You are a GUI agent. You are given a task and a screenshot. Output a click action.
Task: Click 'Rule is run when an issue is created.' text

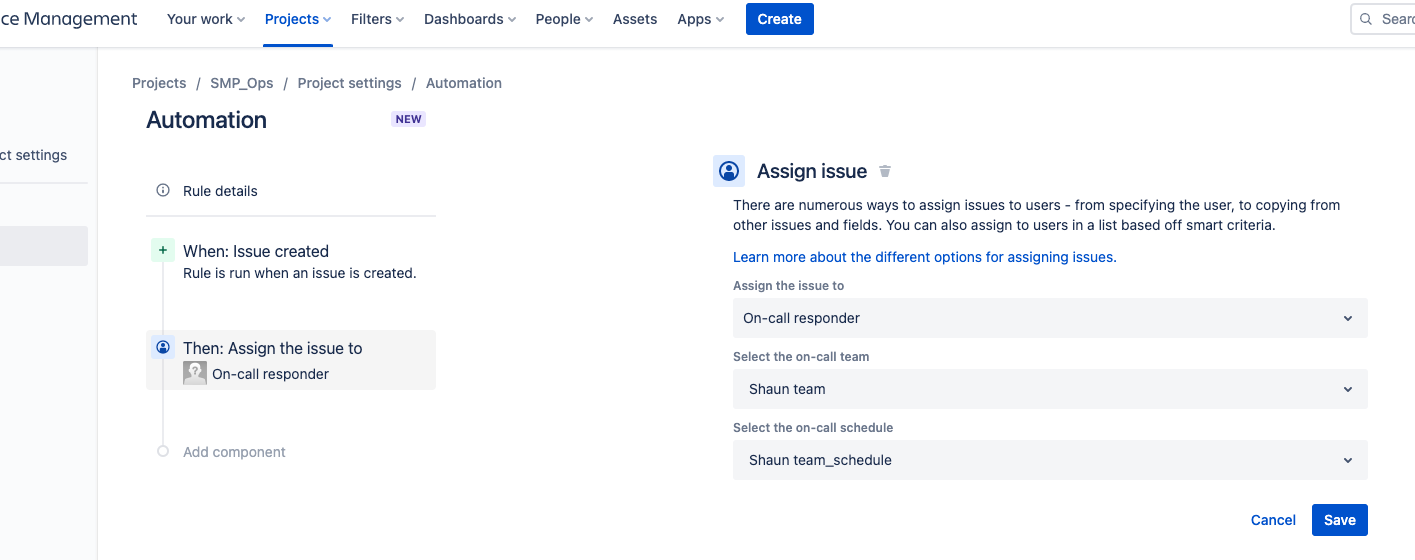(300, 273)
